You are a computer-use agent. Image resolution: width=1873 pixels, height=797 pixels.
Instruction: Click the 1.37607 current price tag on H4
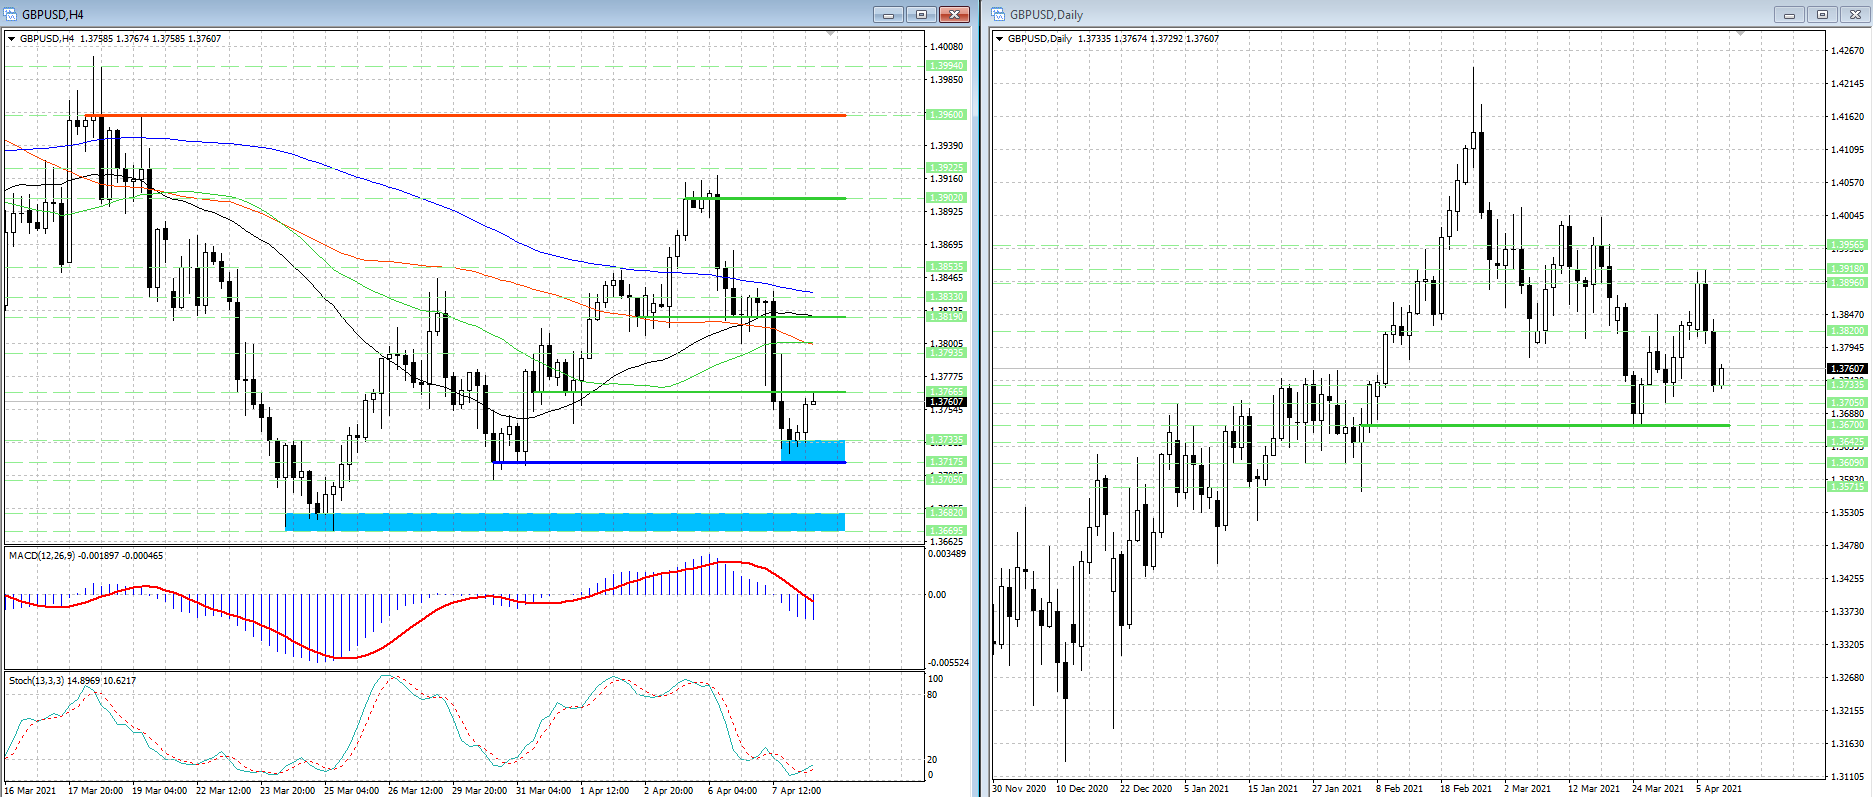(946, 401)
